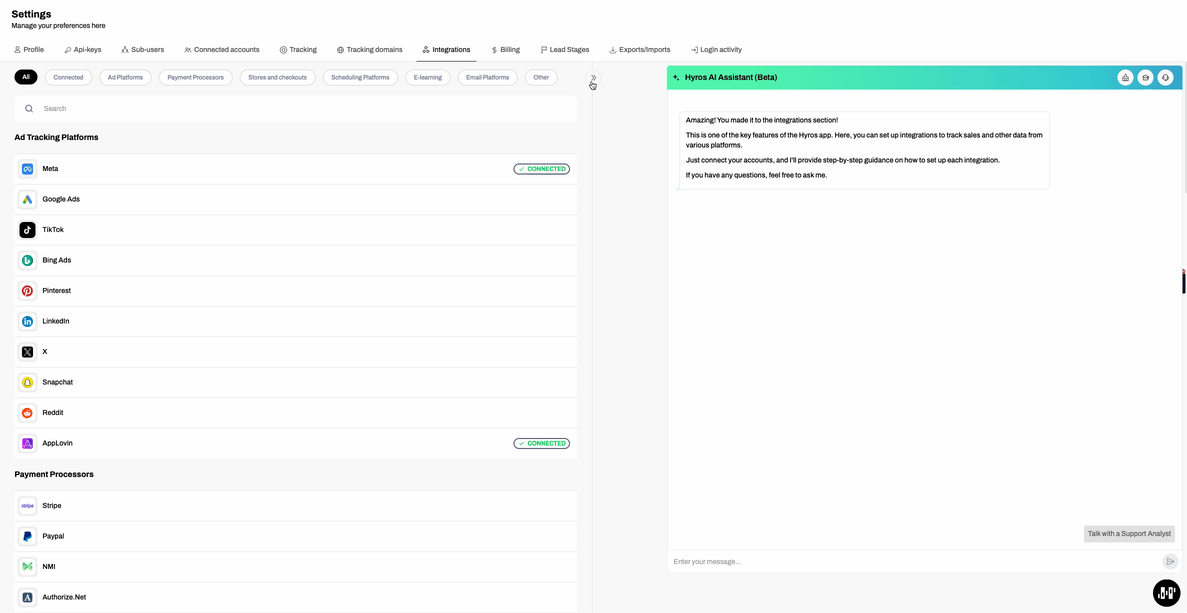Open the round audio-bars widget at bottom right

[1166, 593]
